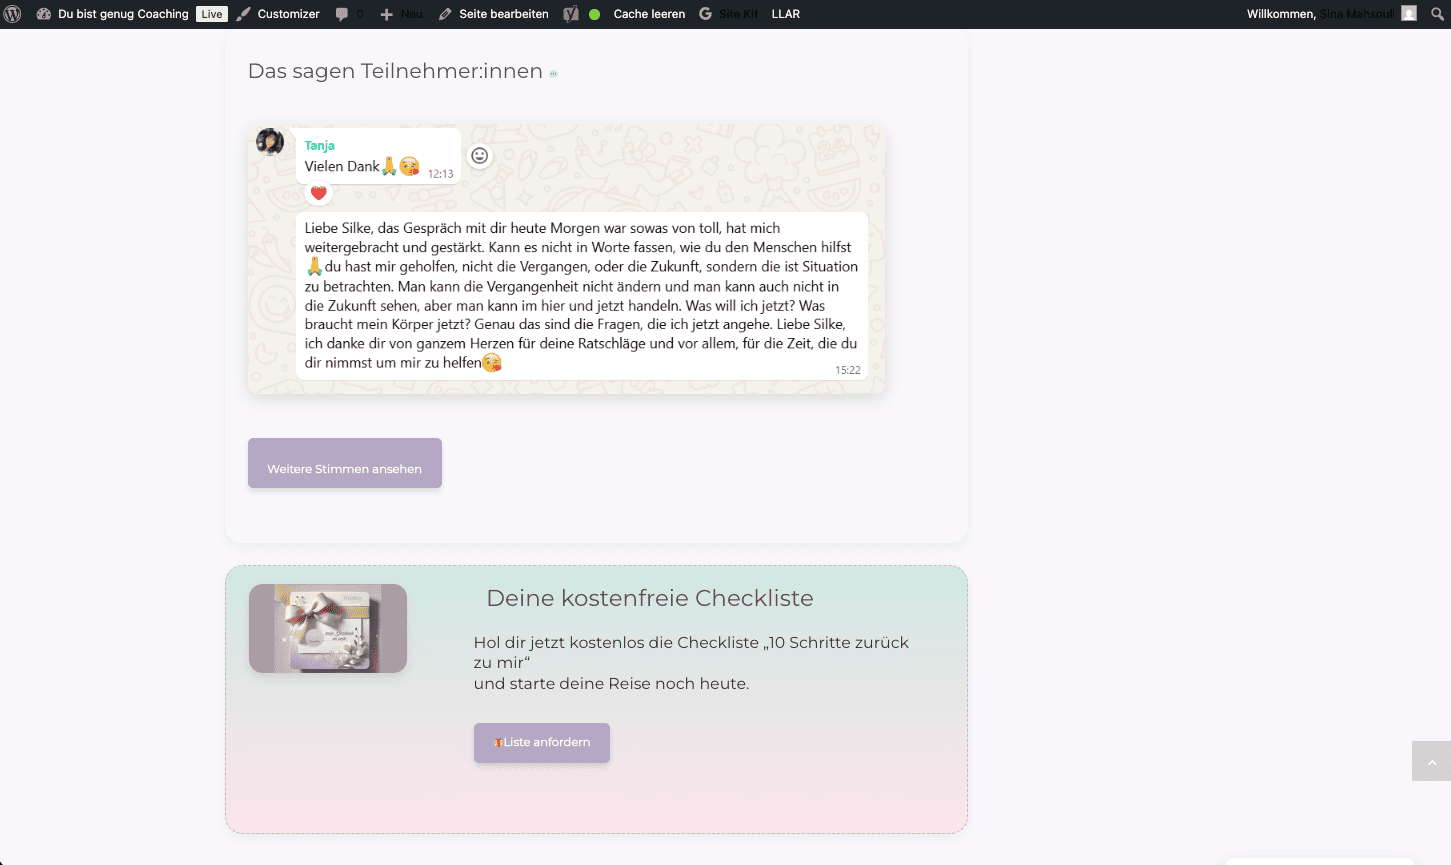Click the pencil icon beside Seite bearbeiten
Screen dimensions: 1451x865
pyautogui.click(x=445, y=14)
